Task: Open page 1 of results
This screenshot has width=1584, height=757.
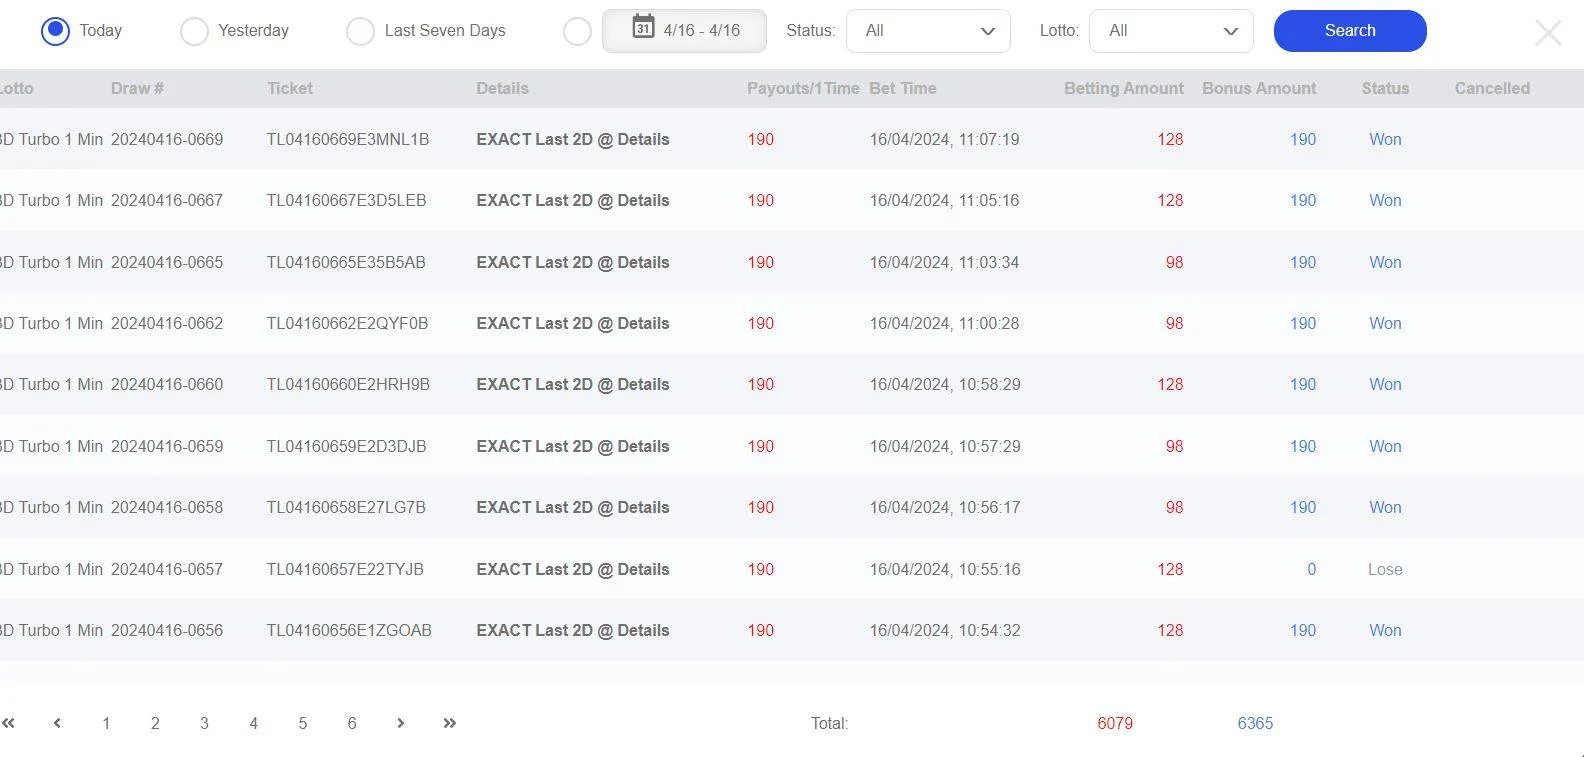Action: pyautogui.click(x=106, y=723)
